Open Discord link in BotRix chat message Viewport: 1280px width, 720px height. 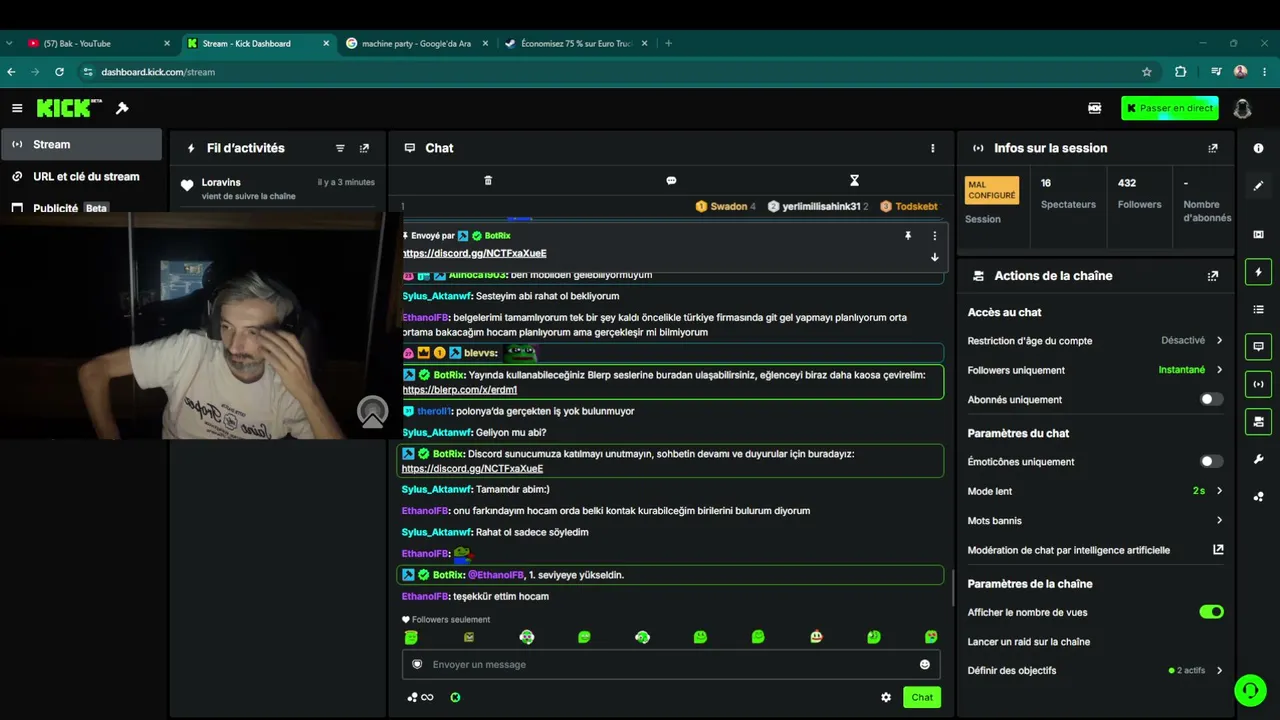pyautogui.click(x=473, y=468)
